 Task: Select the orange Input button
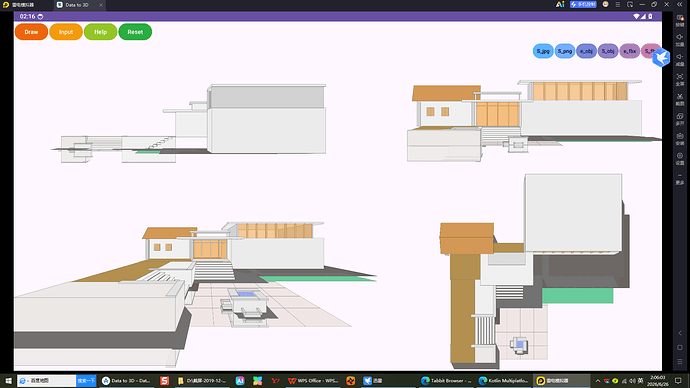[x=66, y=32]
